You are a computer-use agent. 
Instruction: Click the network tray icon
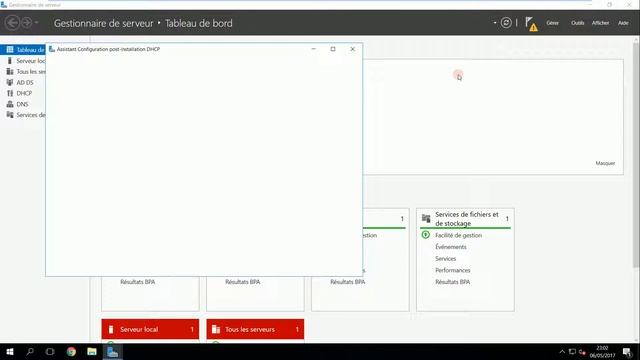click(x=572, y=352)
